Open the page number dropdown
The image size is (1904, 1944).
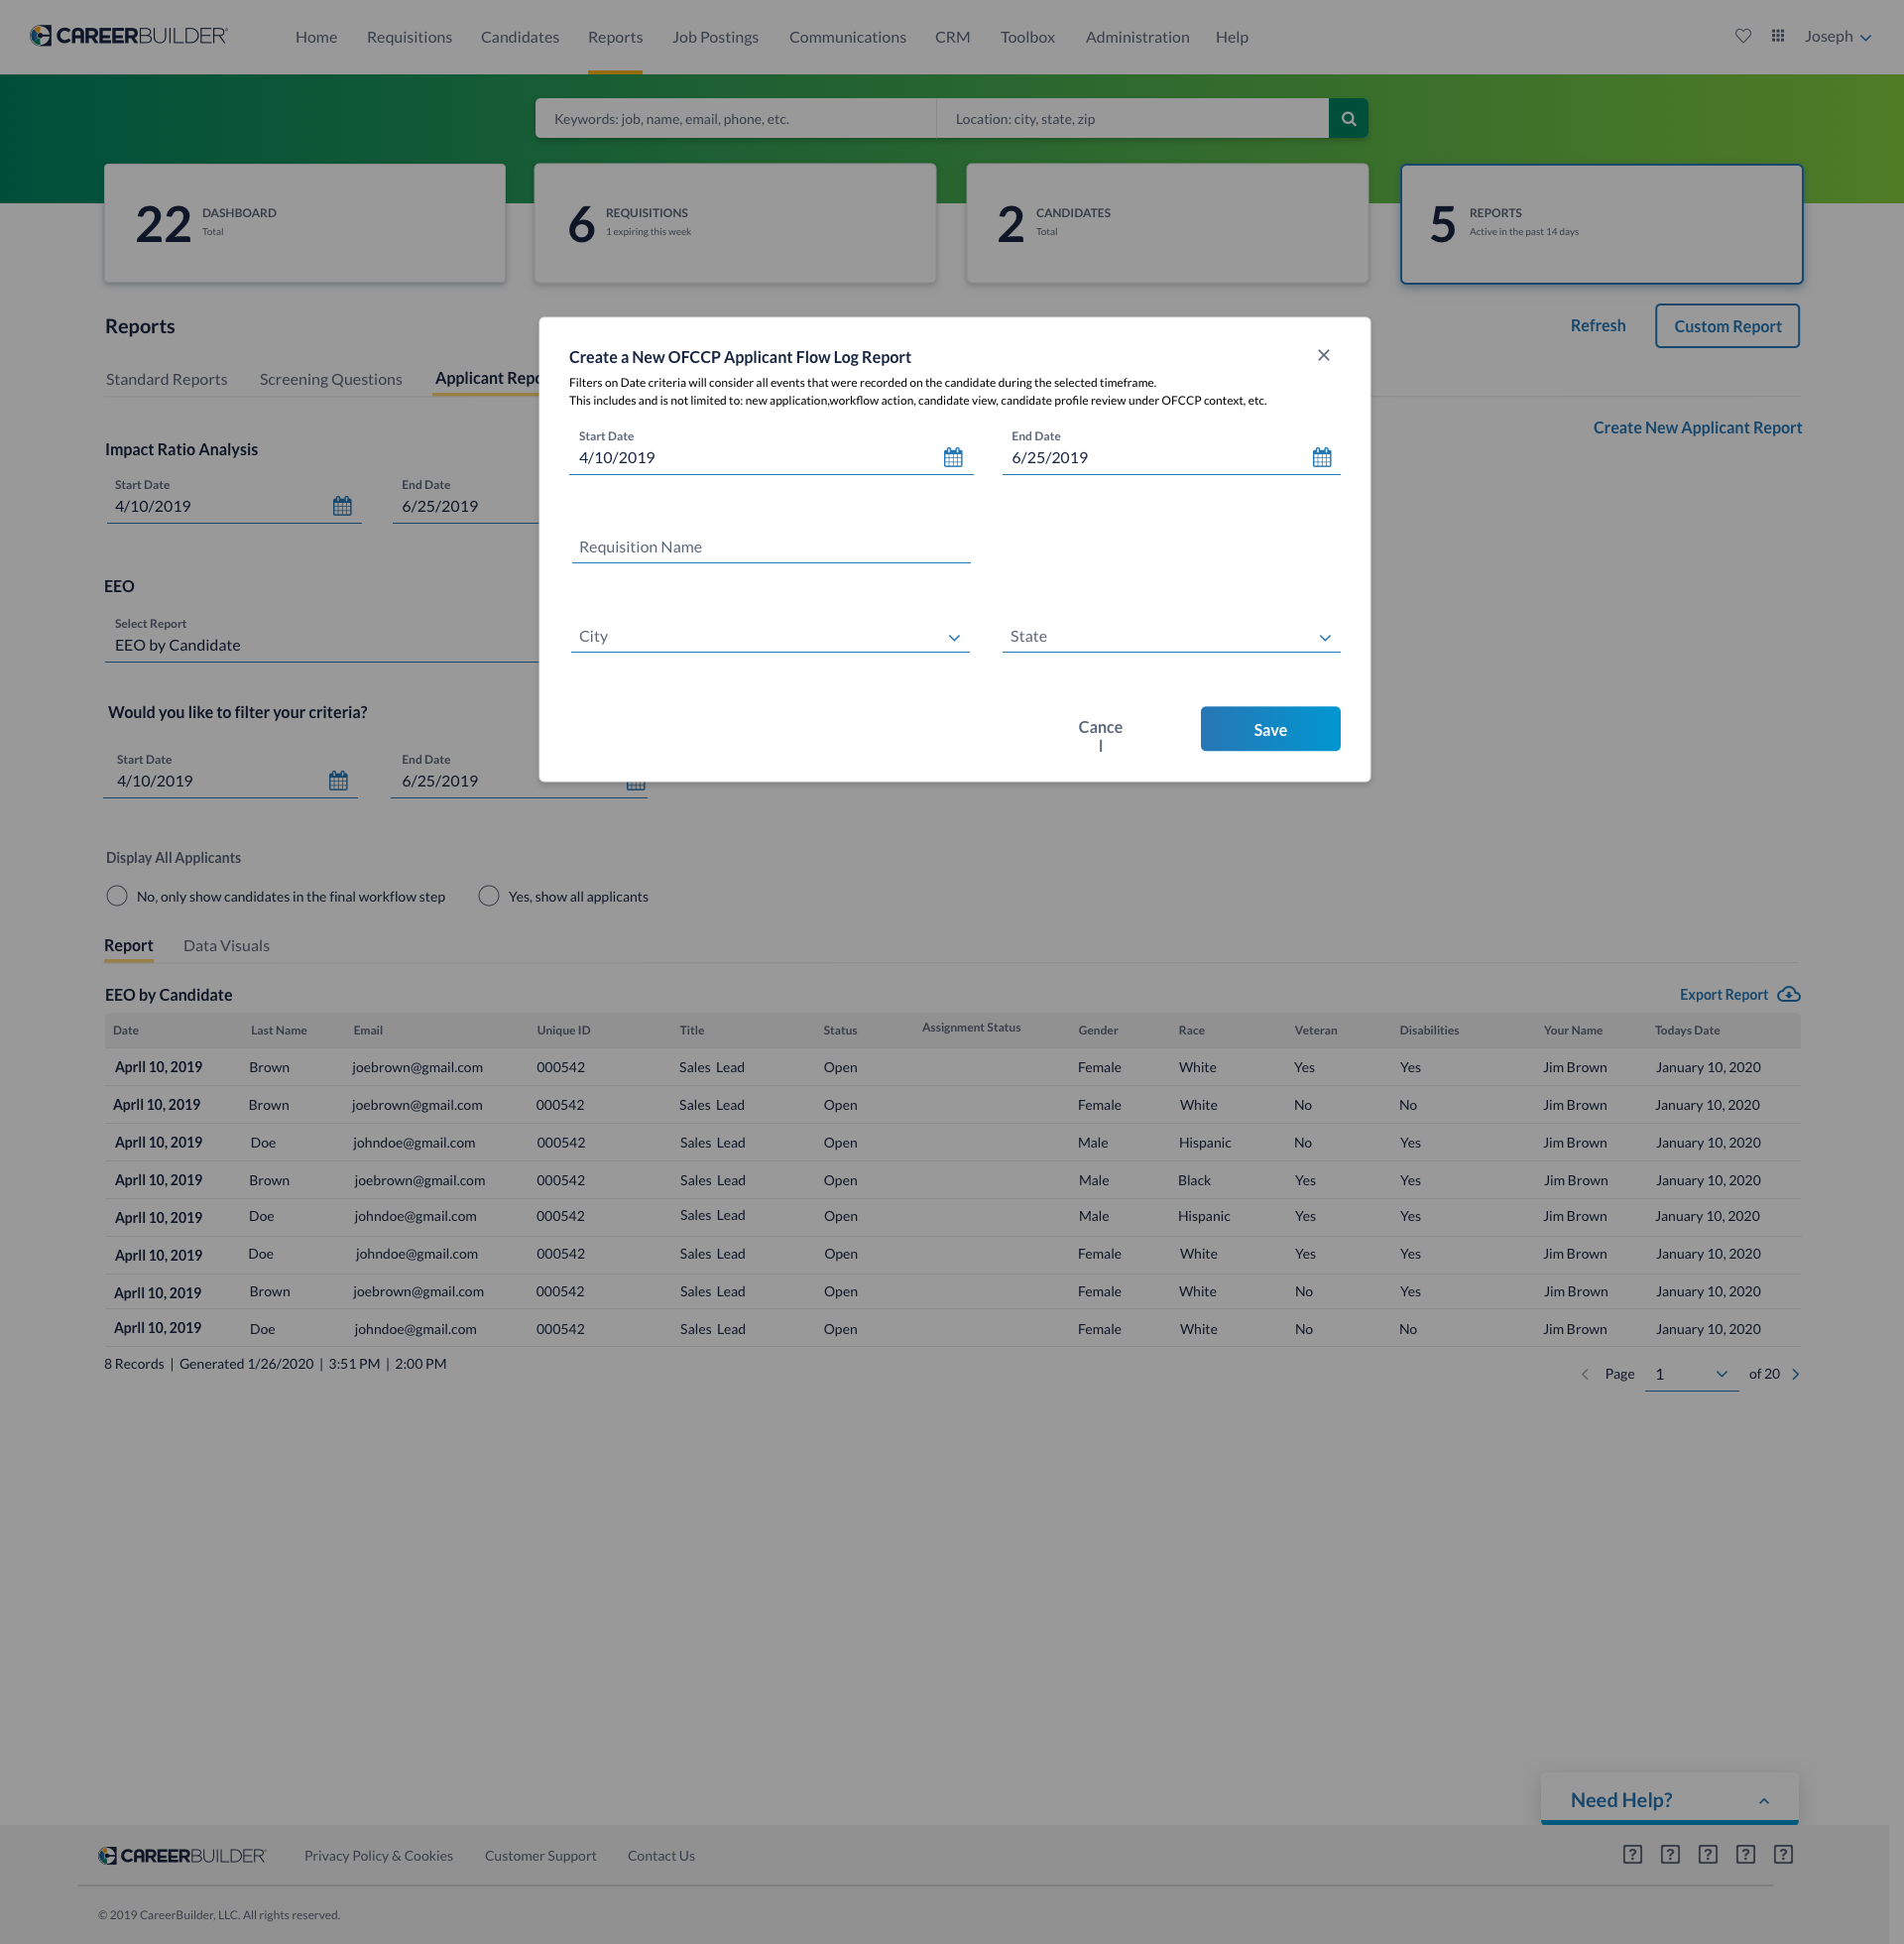[1721, 1374]
